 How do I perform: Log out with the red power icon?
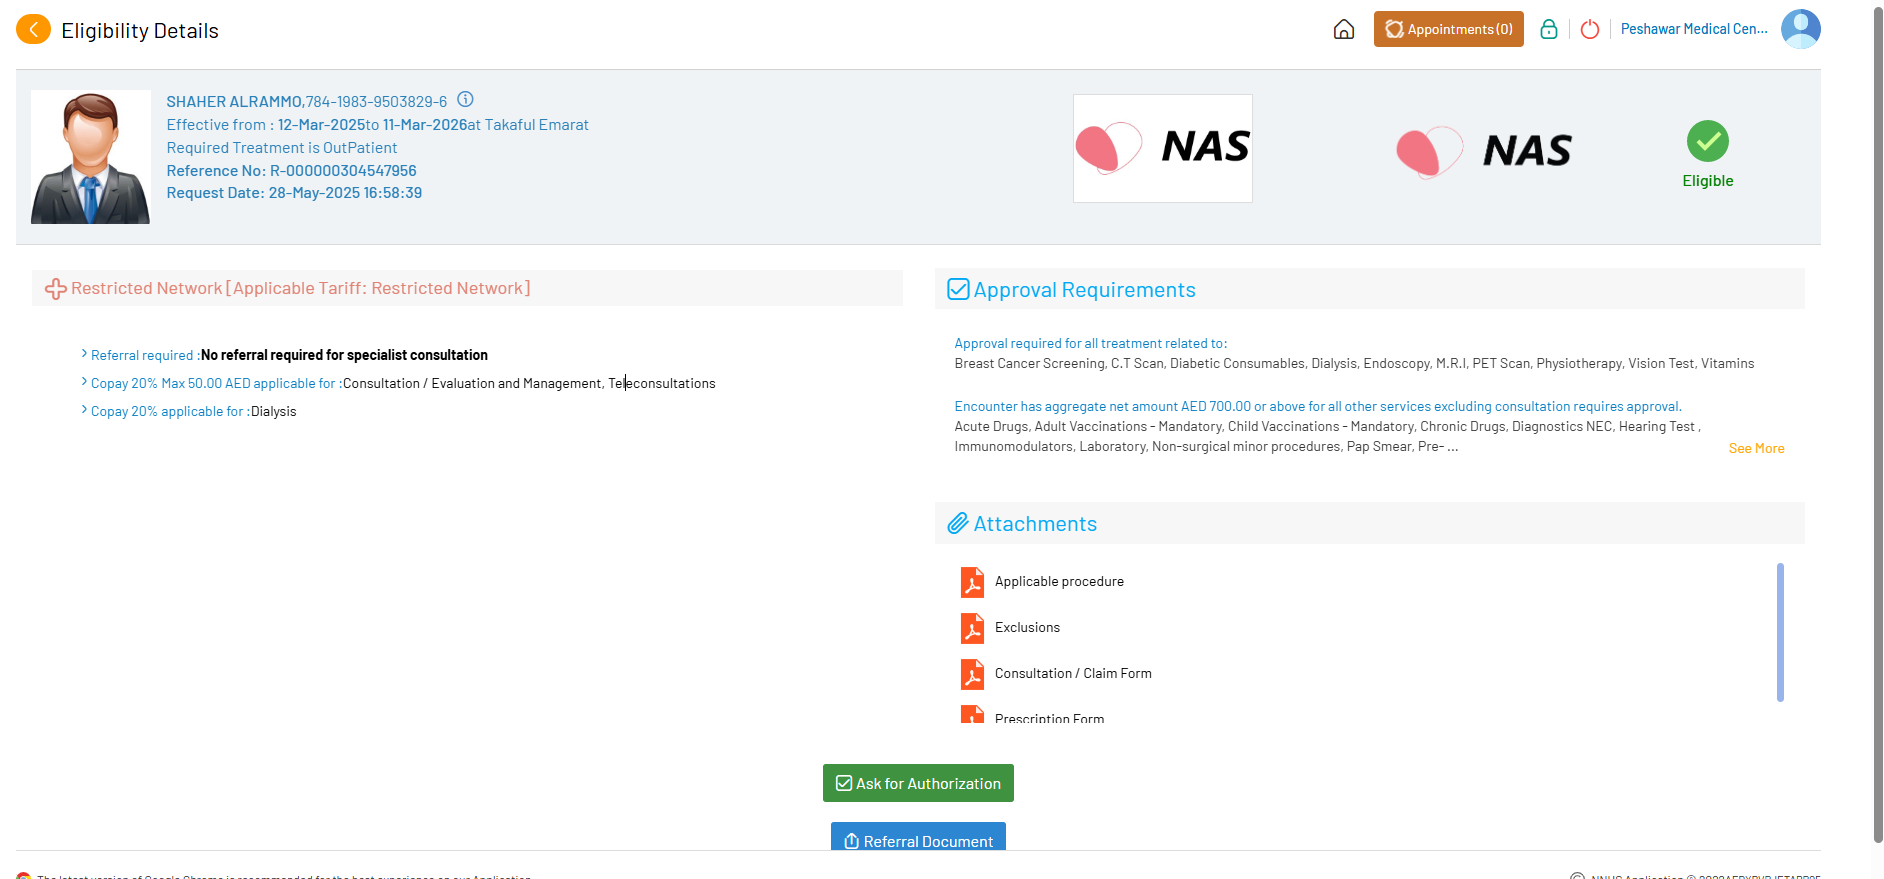[1590, 29]
